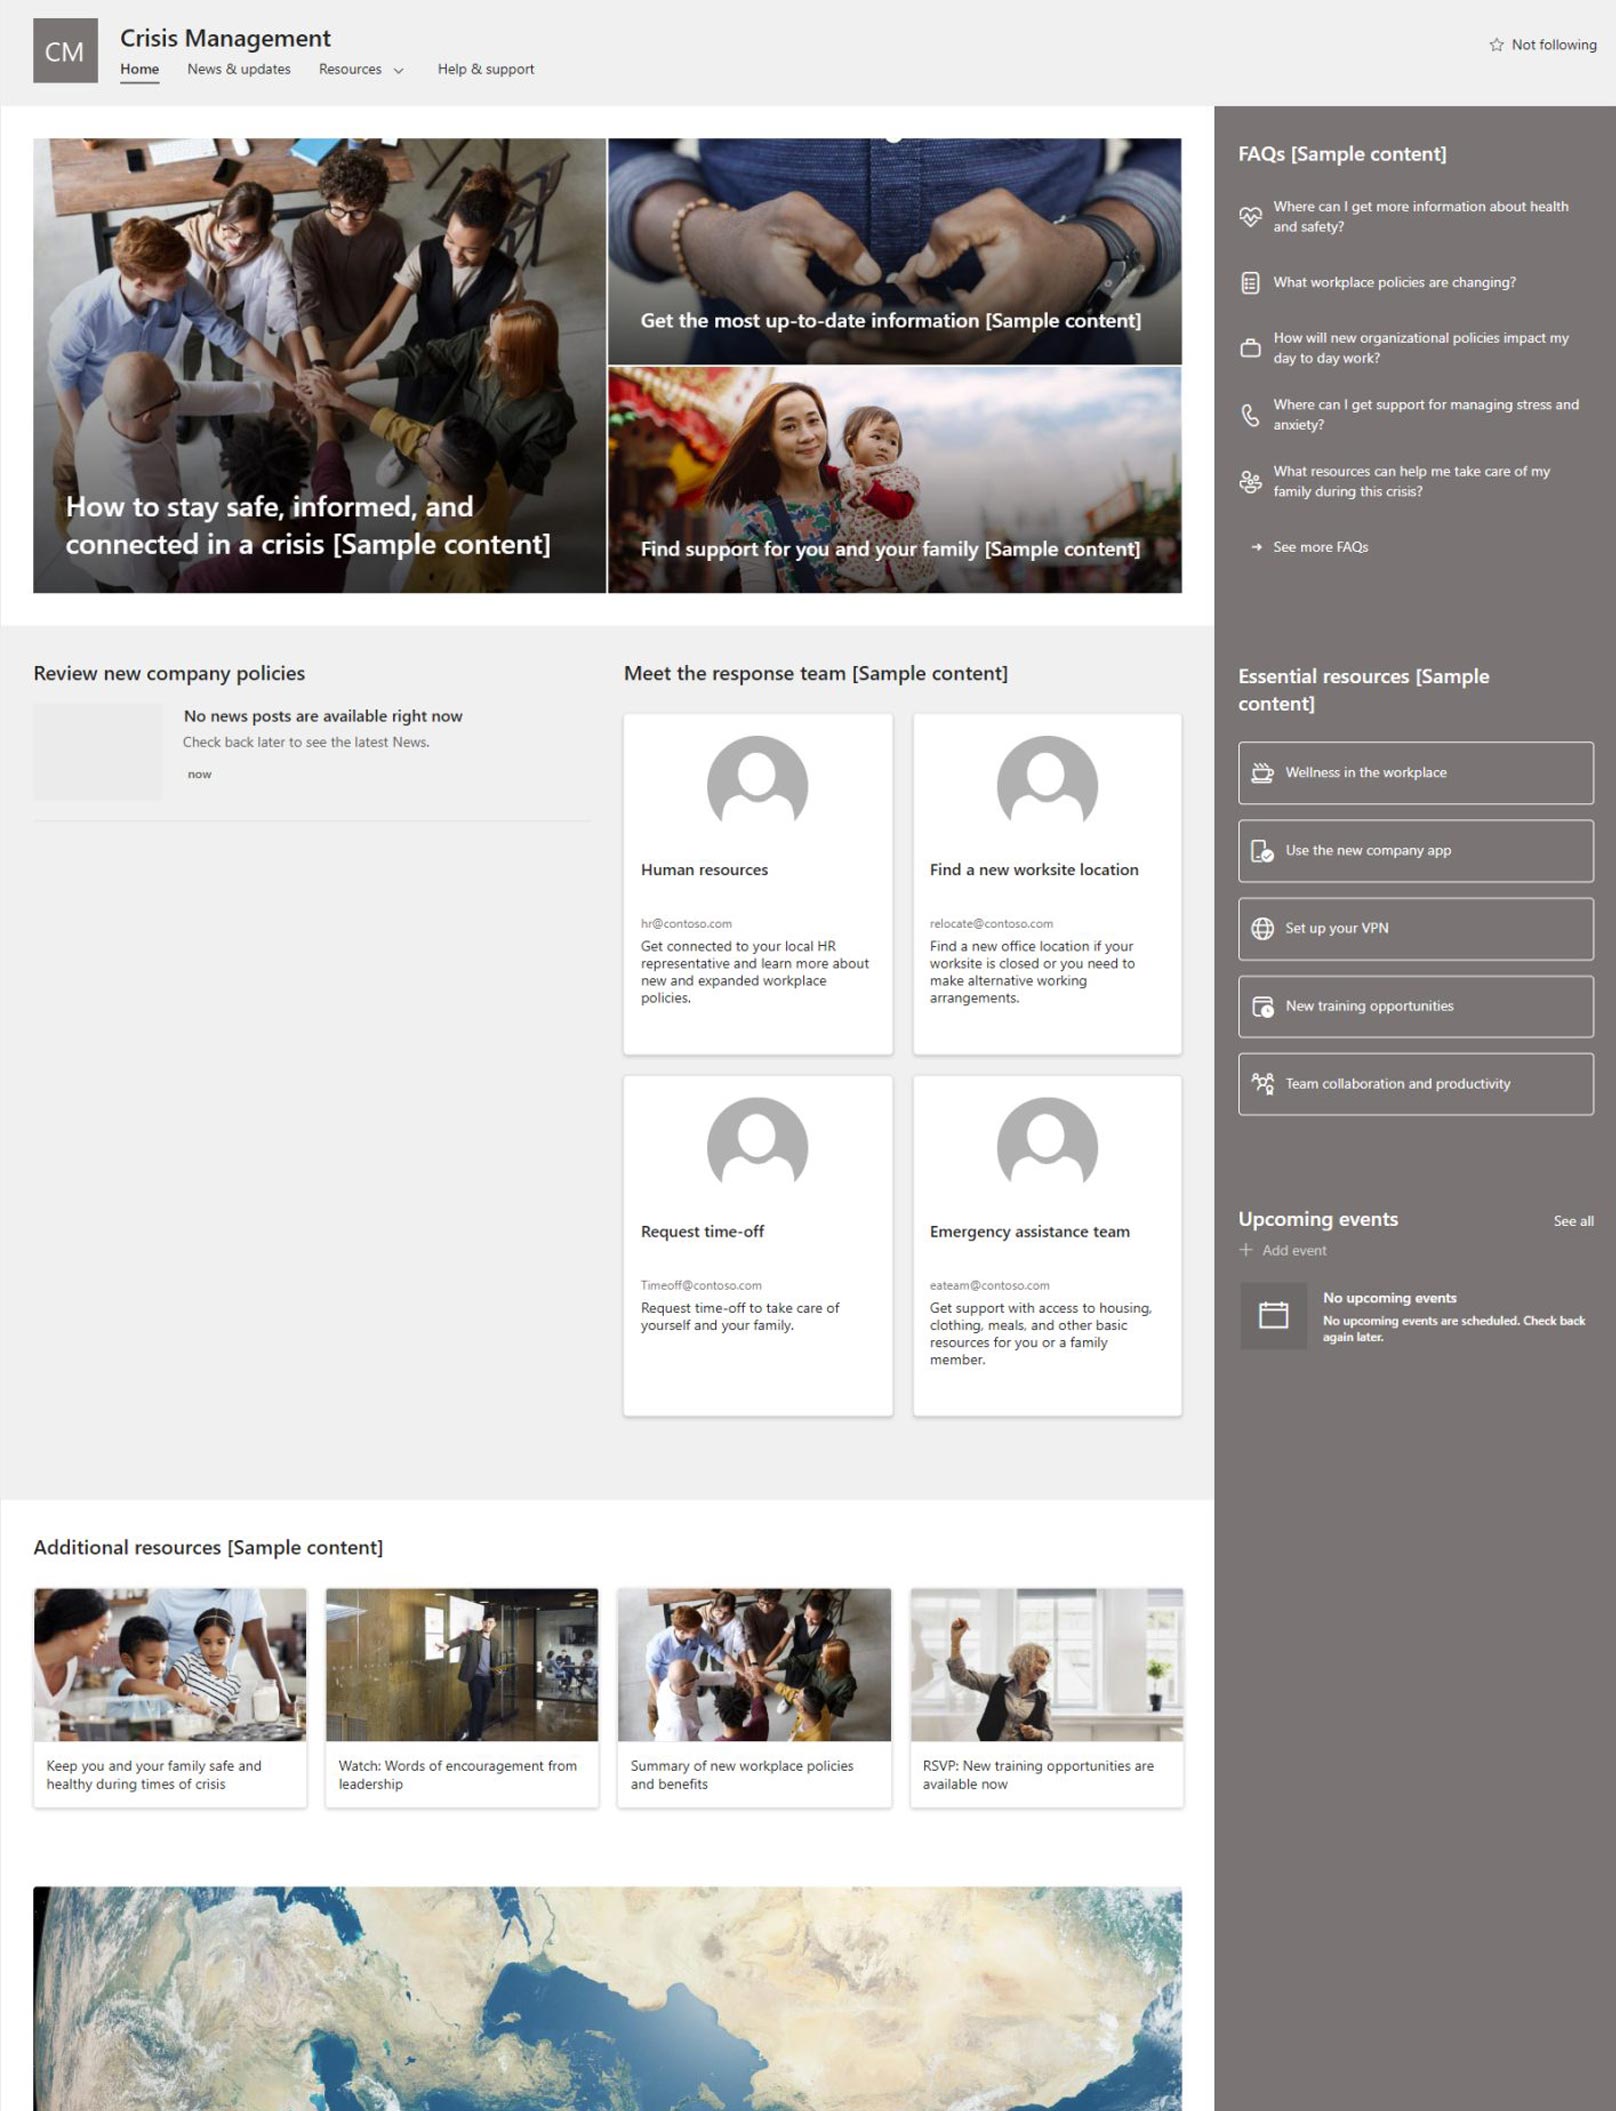Click 'Review new company policies' heading
Image resolution: width=1616 pixels, height=2111 pixels.
[x=169, y=673]
